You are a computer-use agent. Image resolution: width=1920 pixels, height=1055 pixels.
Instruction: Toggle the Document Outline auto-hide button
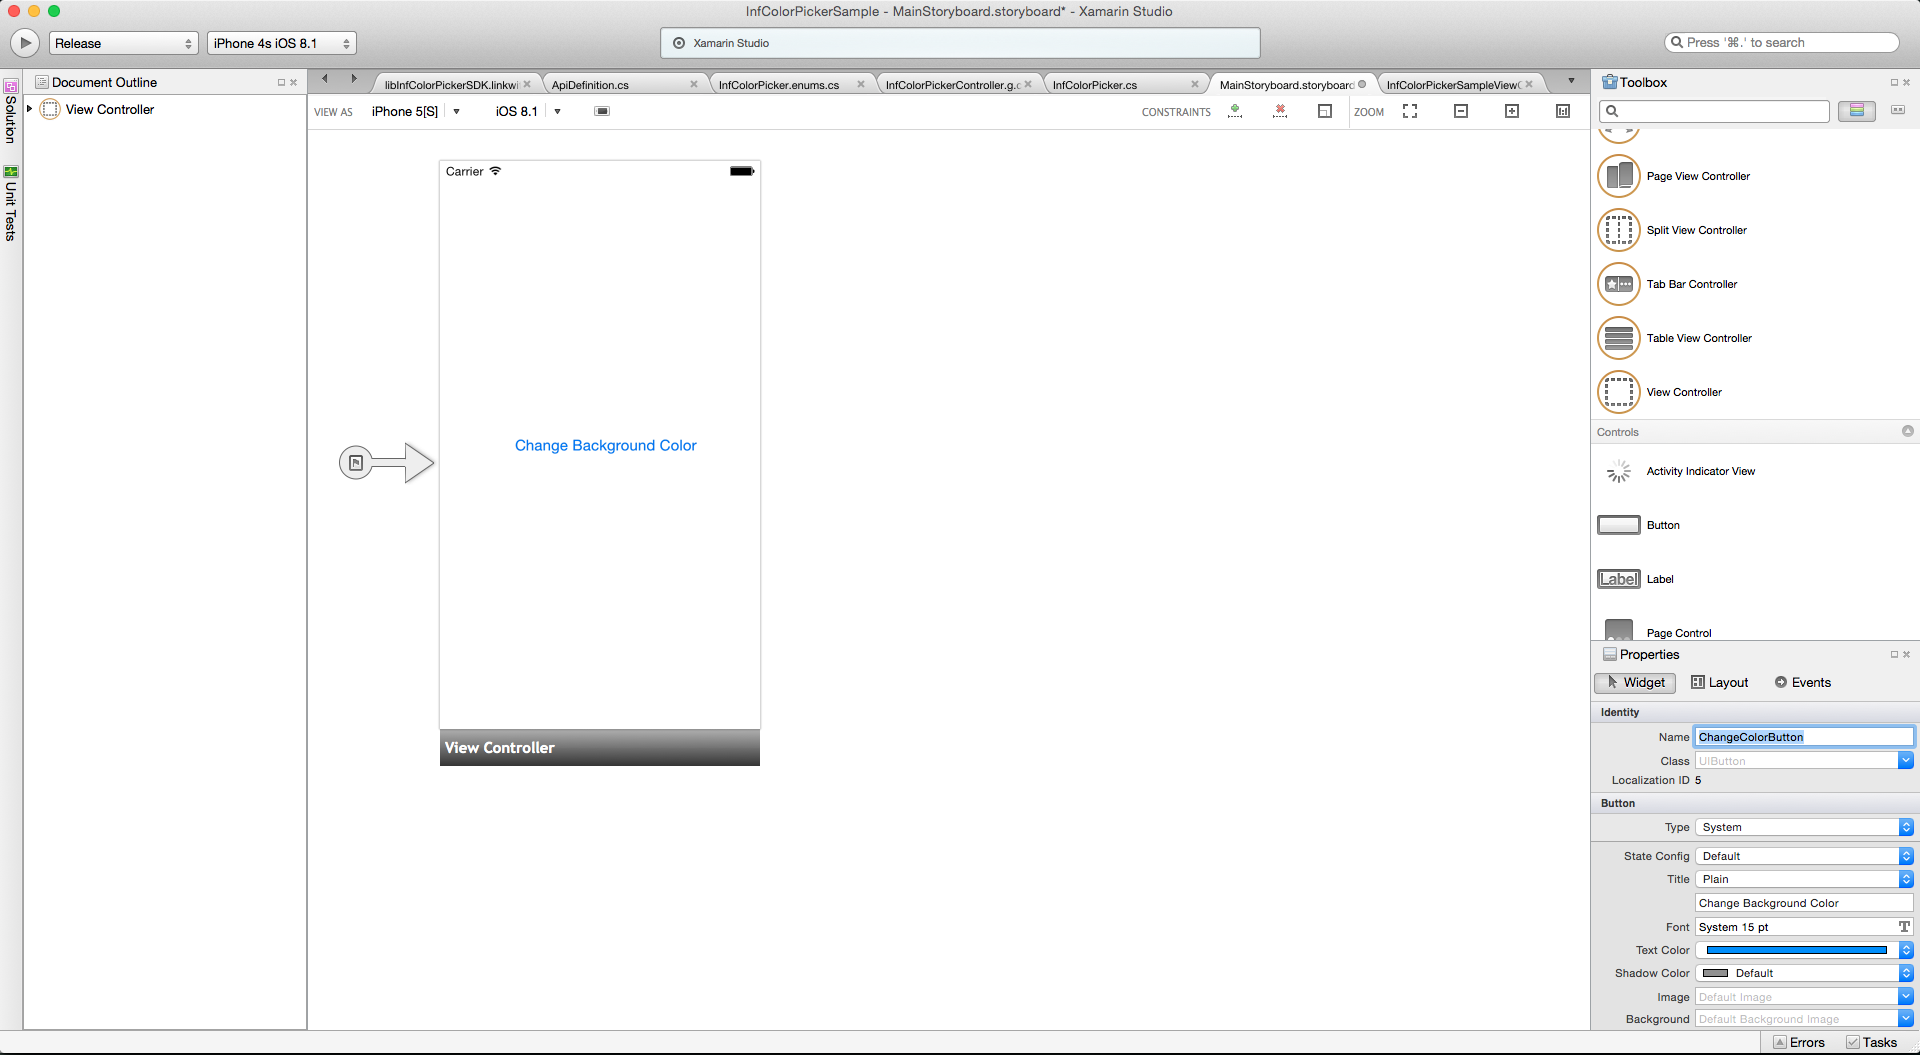(281, 82)
